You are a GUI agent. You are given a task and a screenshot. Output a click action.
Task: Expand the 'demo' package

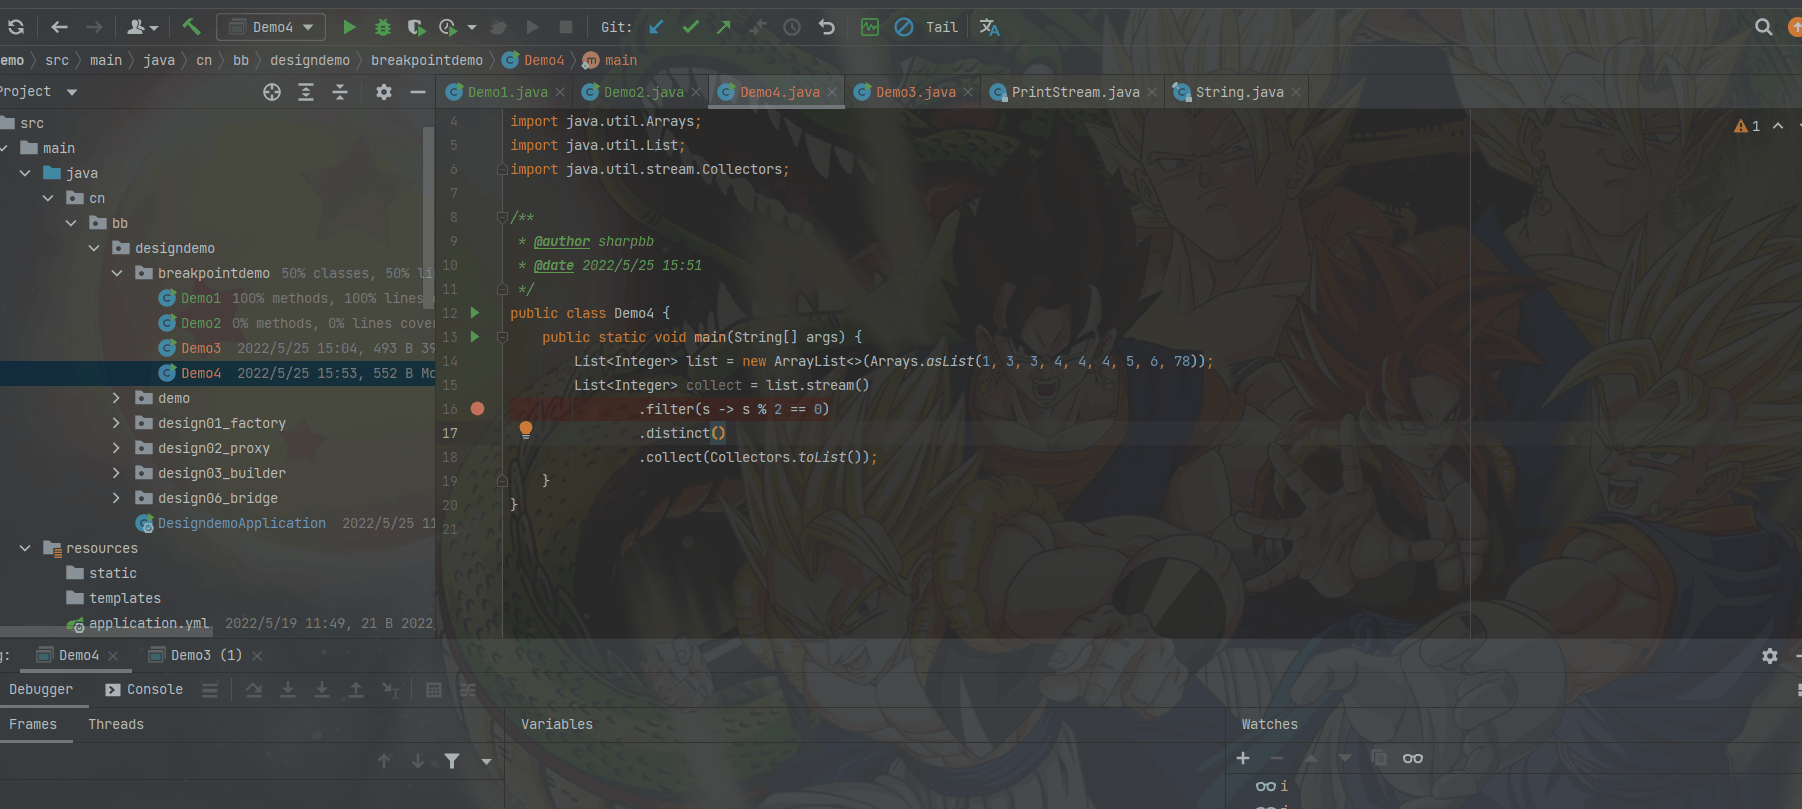(116, 398)
